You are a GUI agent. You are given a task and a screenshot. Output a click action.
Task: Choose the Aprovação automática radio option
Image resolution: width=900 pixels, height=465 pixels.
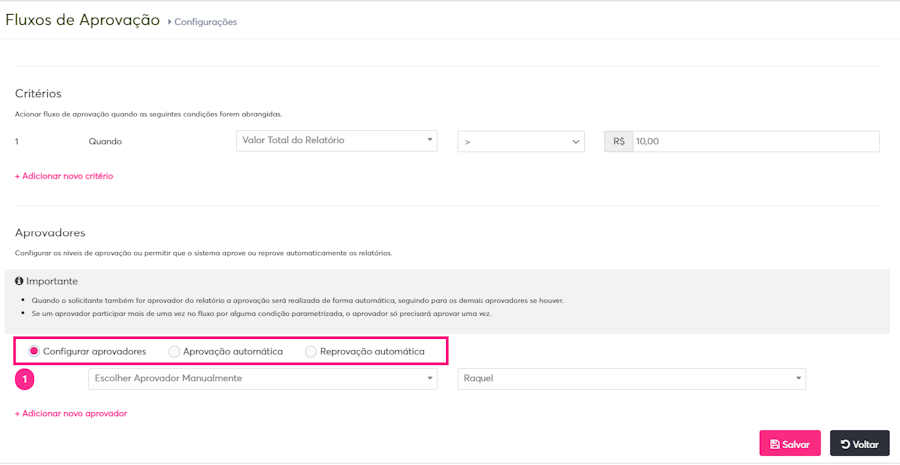click(174, 351)
